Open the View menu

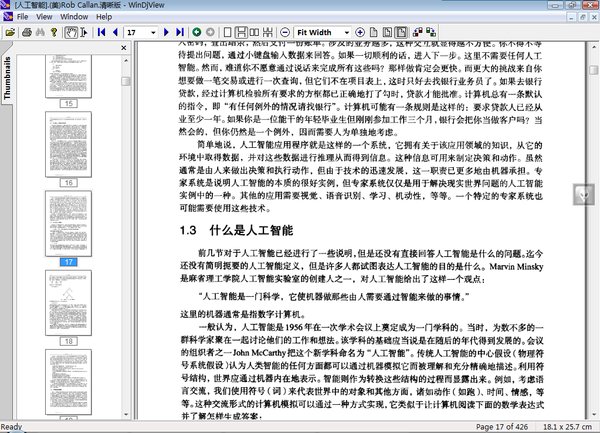(44, 17)
